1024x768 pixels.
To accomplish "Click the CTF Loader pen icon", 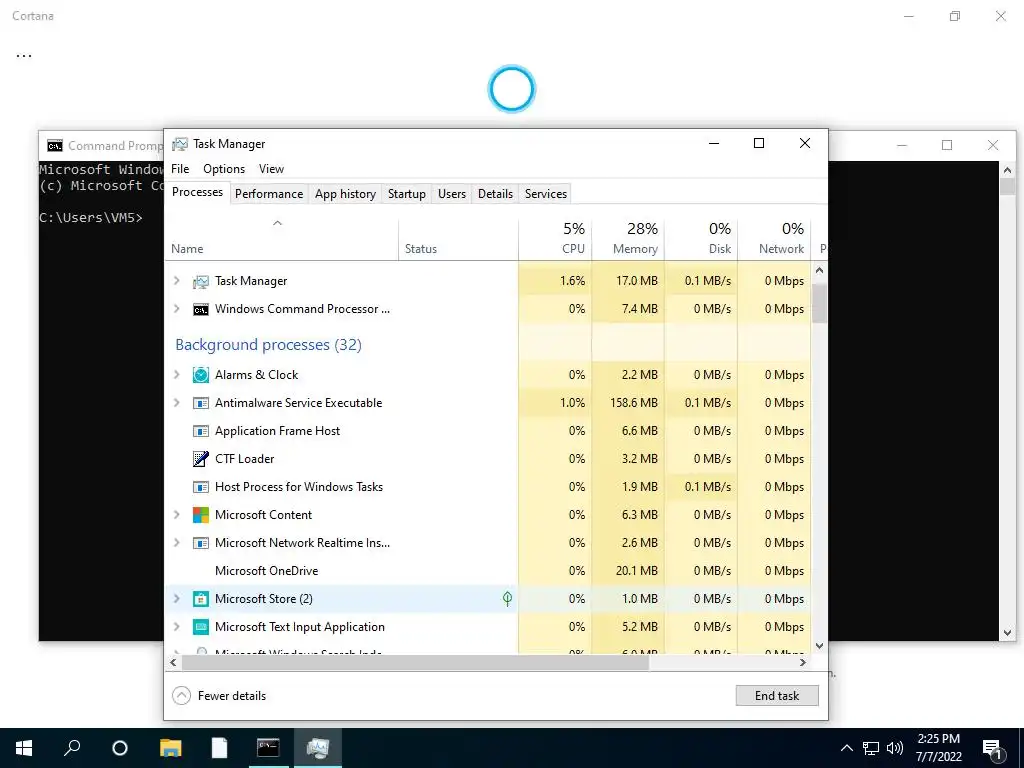I will click(200, 459).
